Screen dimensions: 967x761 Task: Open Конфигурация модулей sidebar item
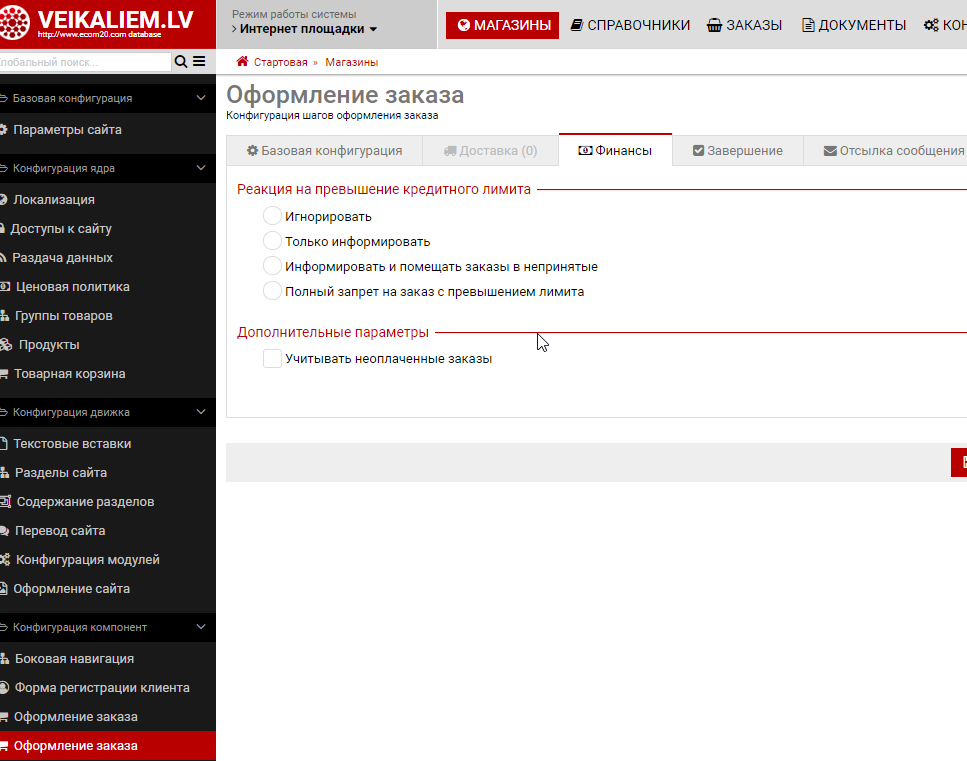[87, 560]
